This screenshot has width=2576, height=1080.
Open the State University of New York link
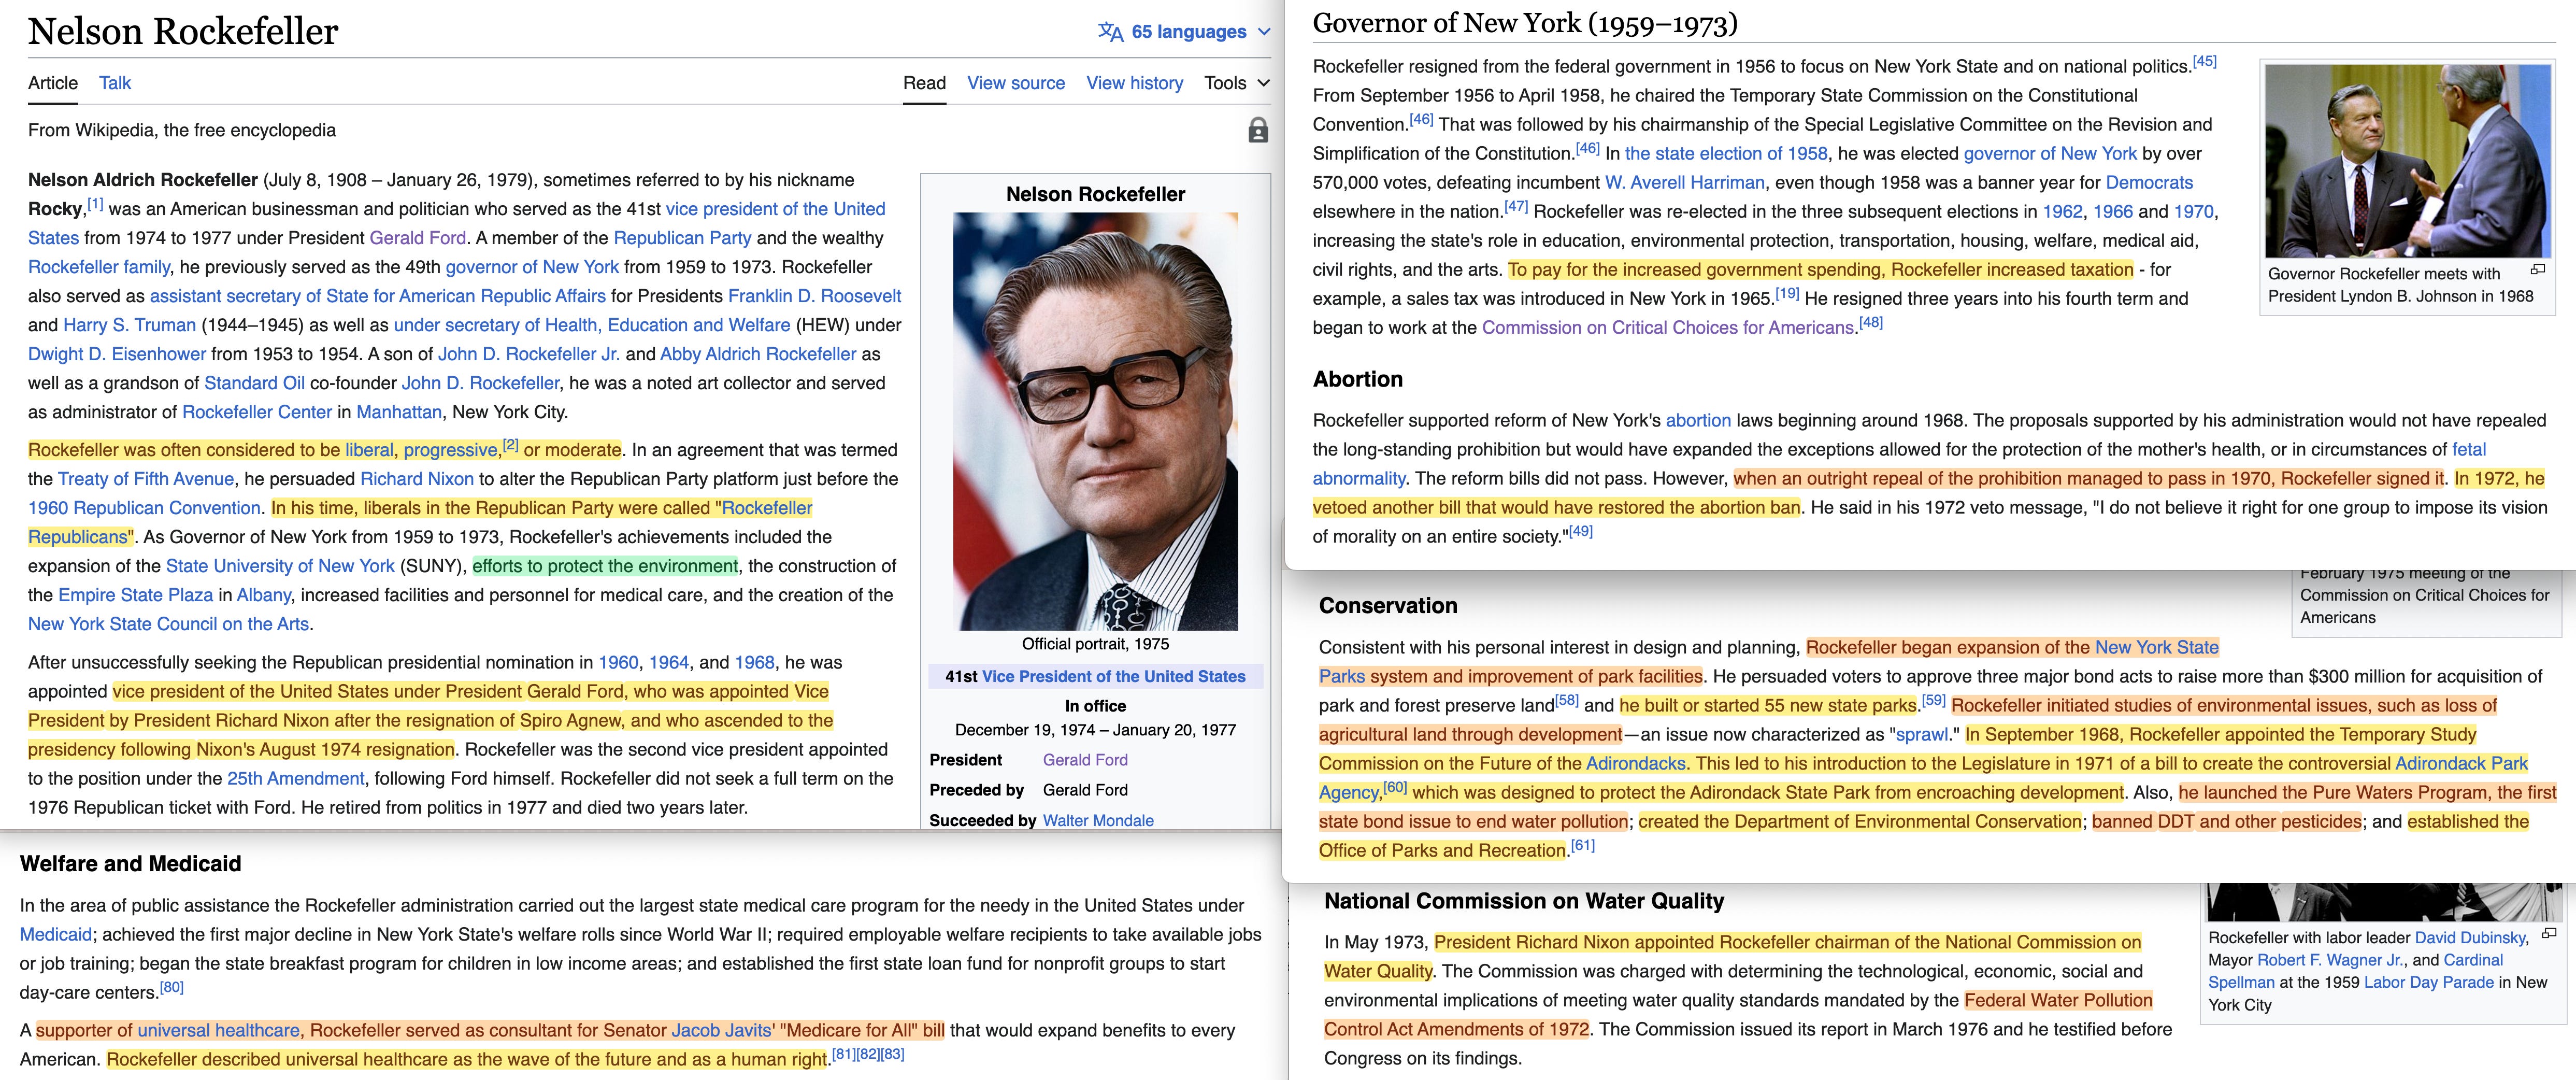[x=280, y=566]
